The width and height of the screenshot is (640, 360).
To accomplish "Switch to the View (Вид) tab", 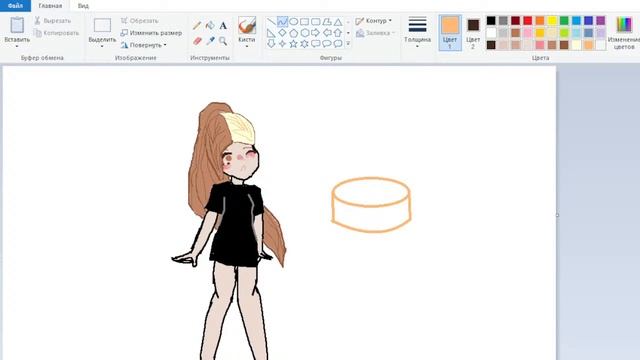I will click(x=83, y=6).
